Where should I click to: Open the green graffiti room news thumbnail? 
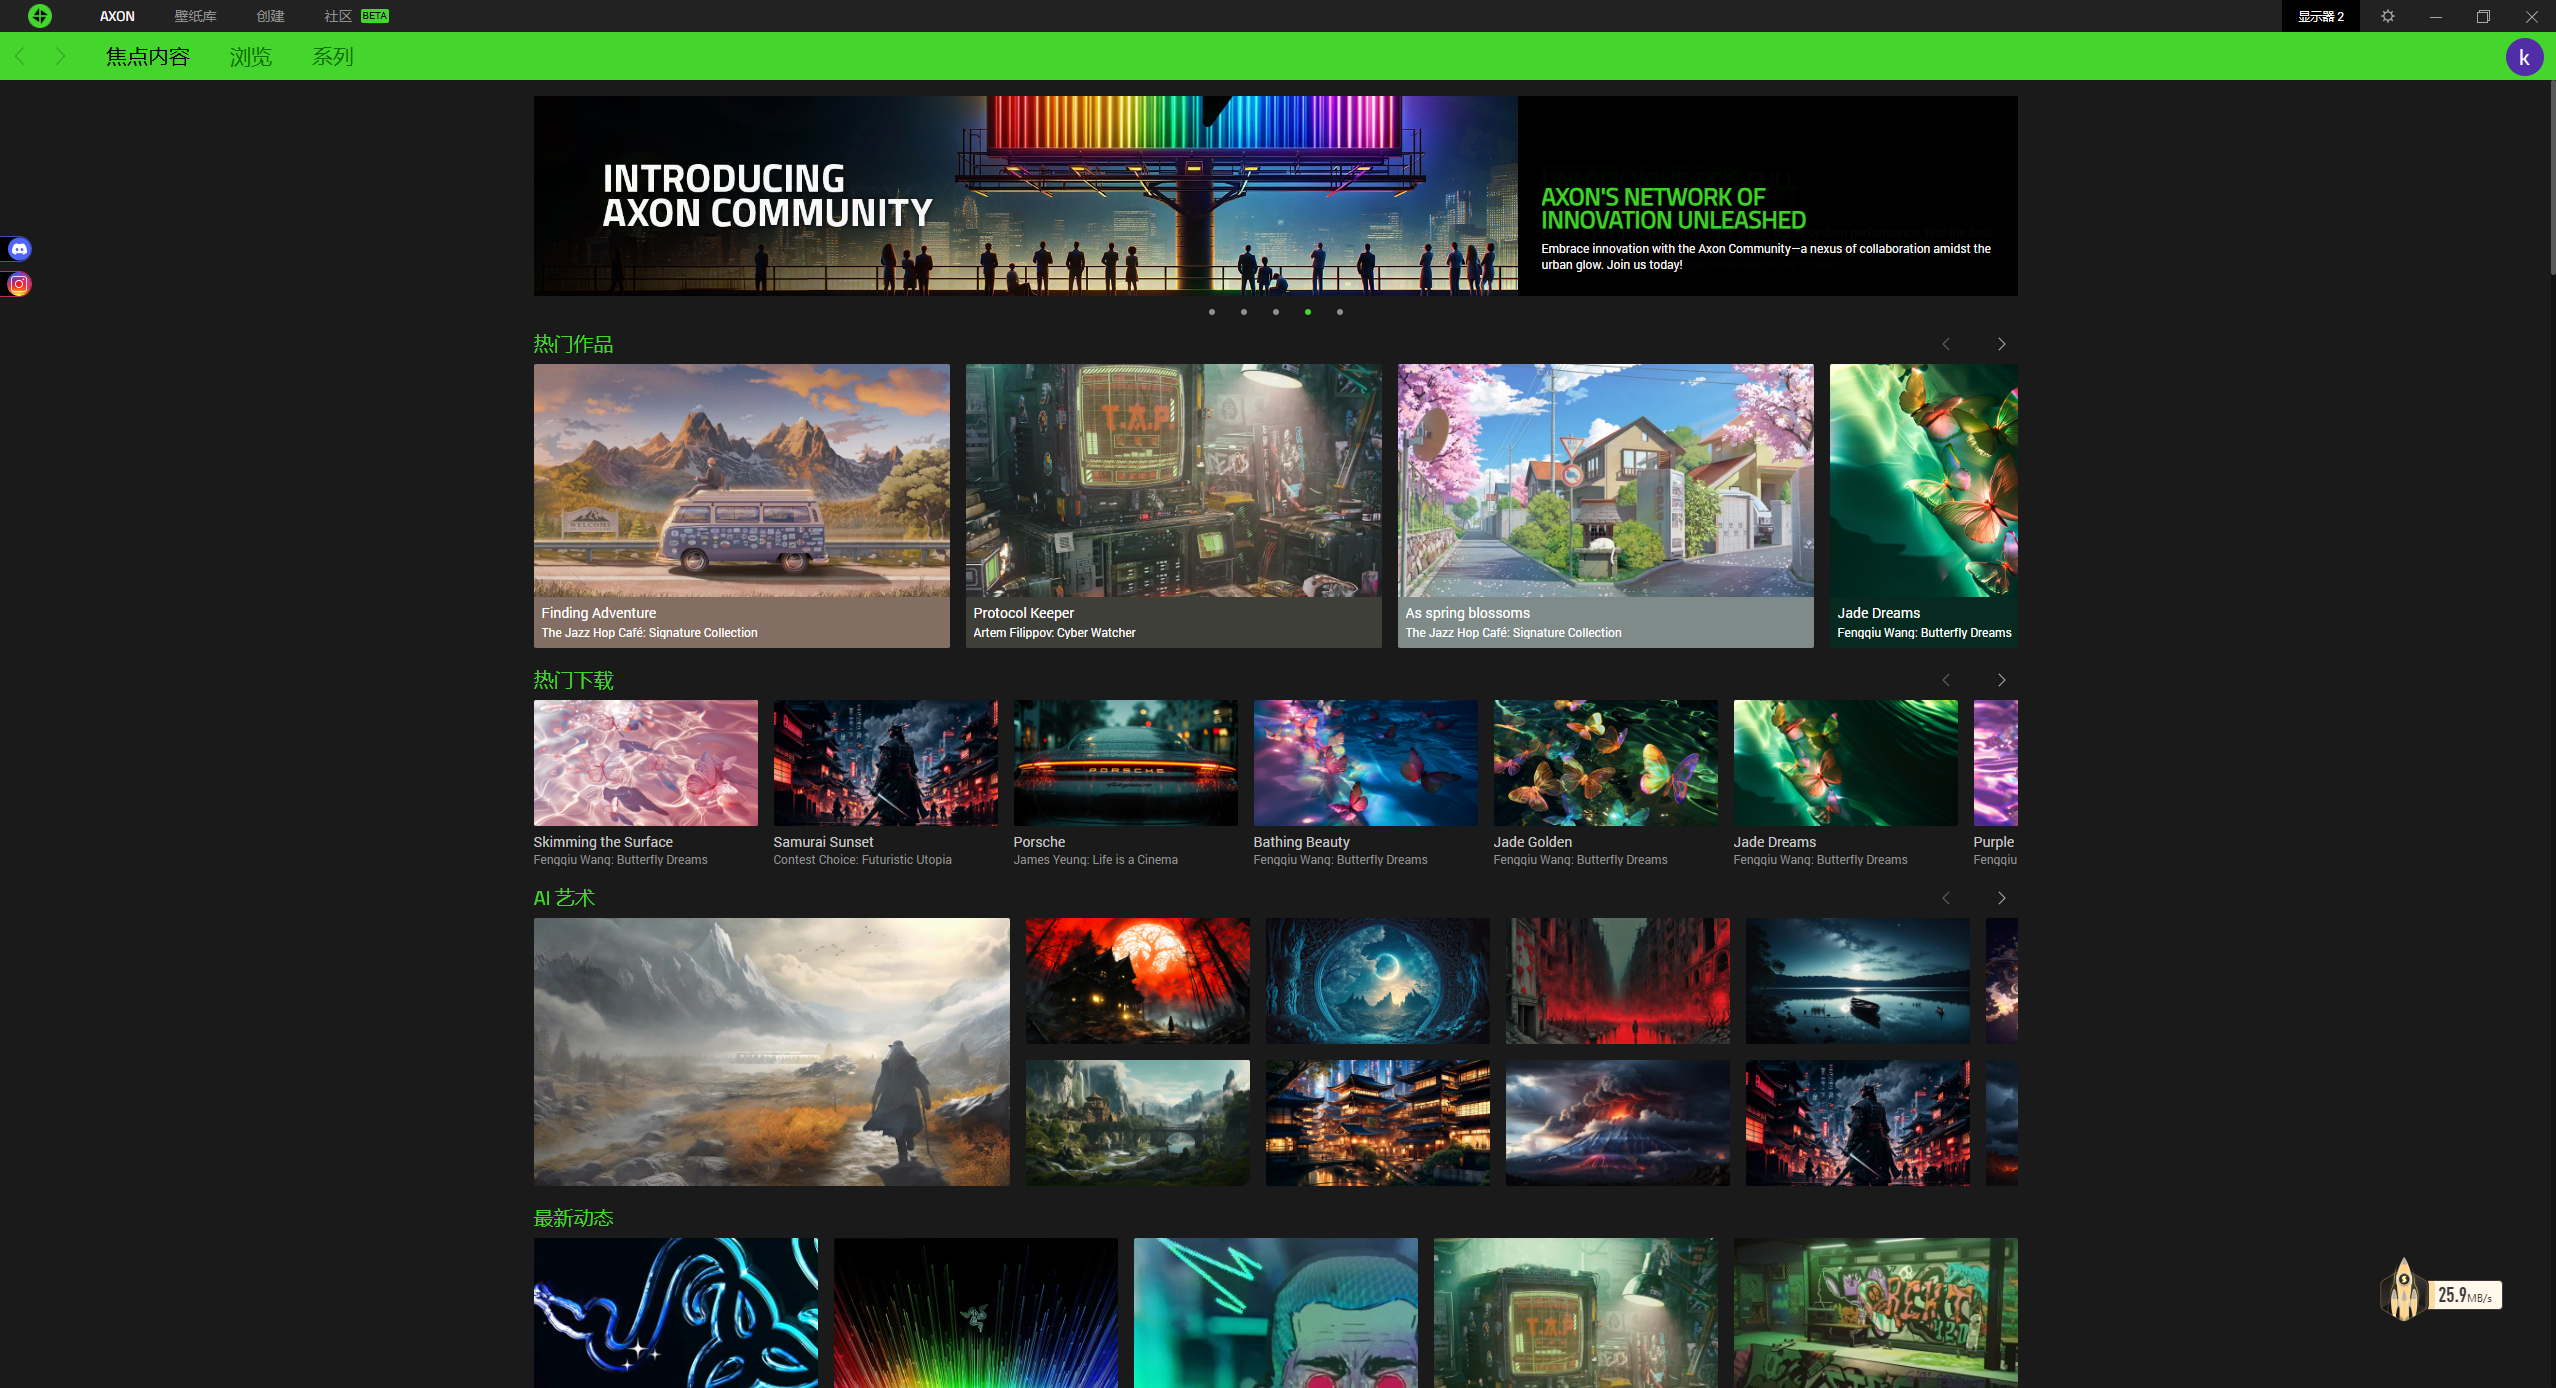[1876, 1313]
